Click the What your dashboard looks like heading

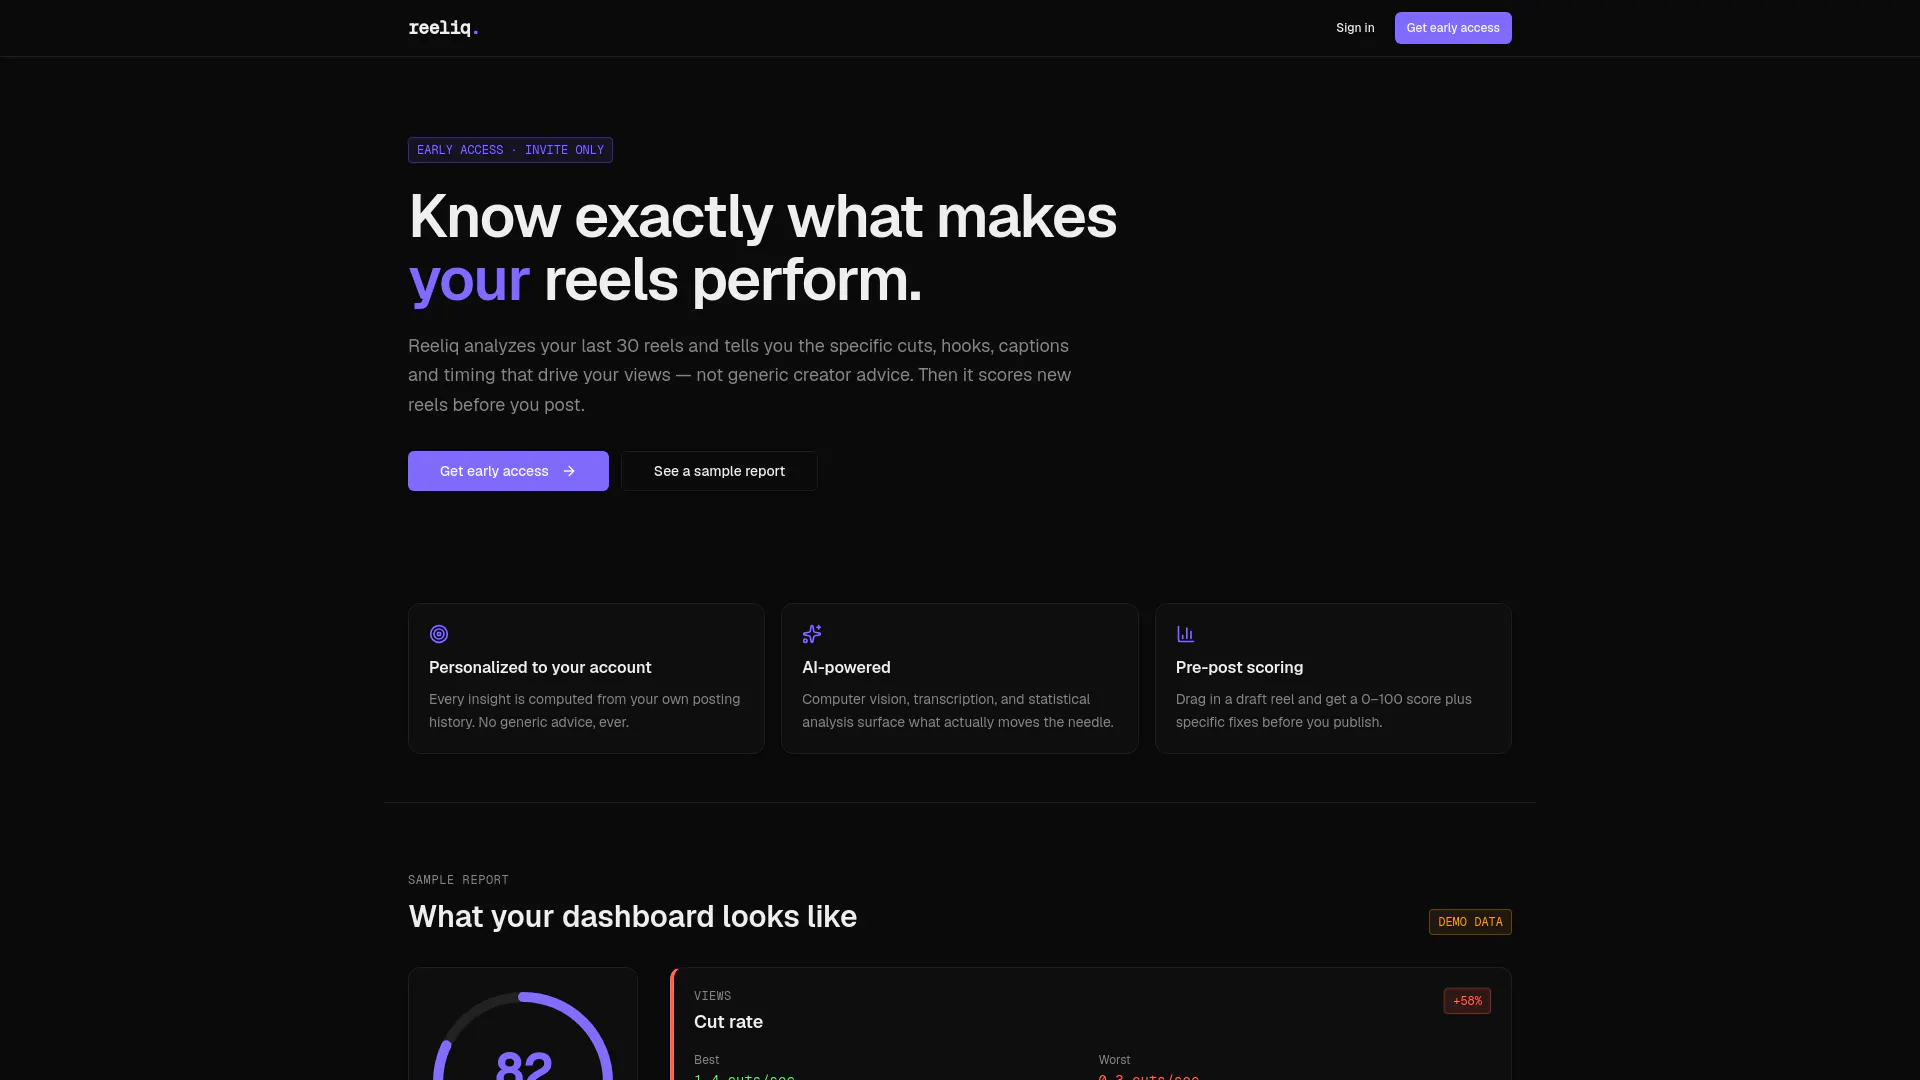632,917
